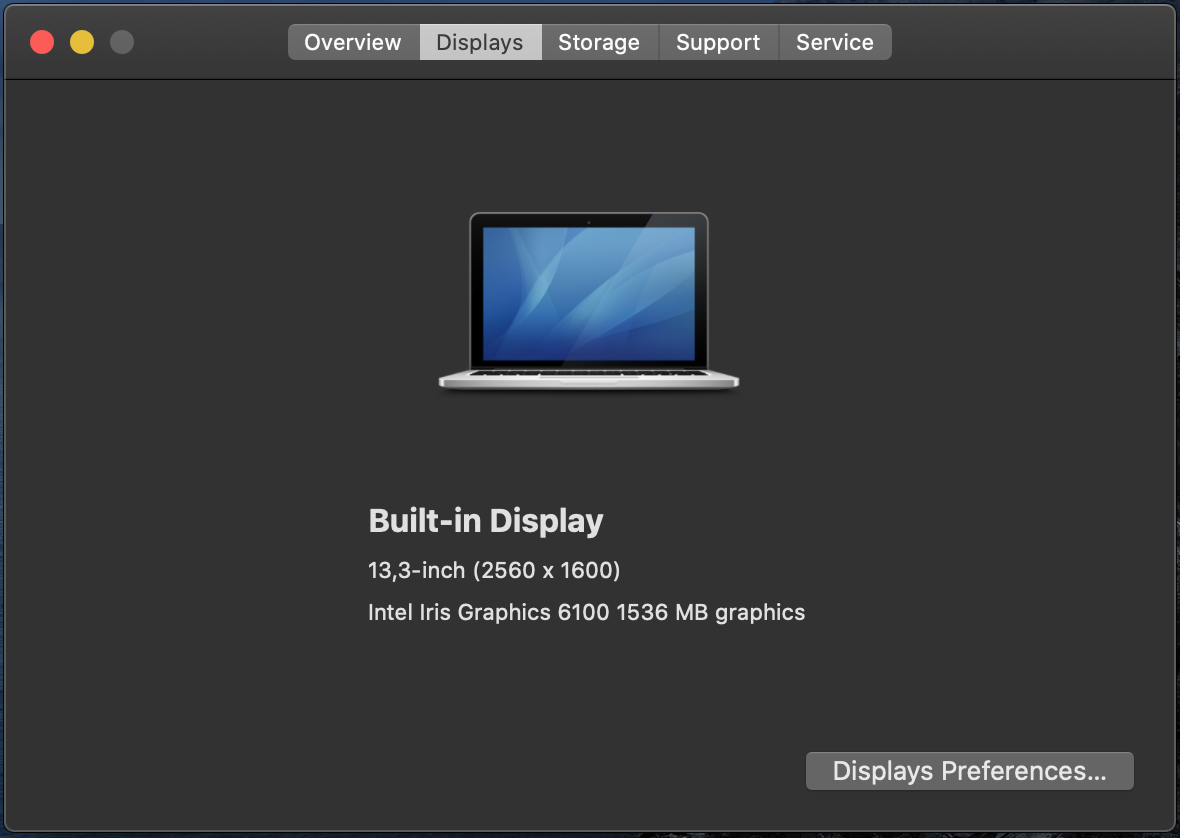Click the Intel Iris Graphics 6100 label
Image resolution: width=1180 pixels, height=838 pixels.
point(488,612)
